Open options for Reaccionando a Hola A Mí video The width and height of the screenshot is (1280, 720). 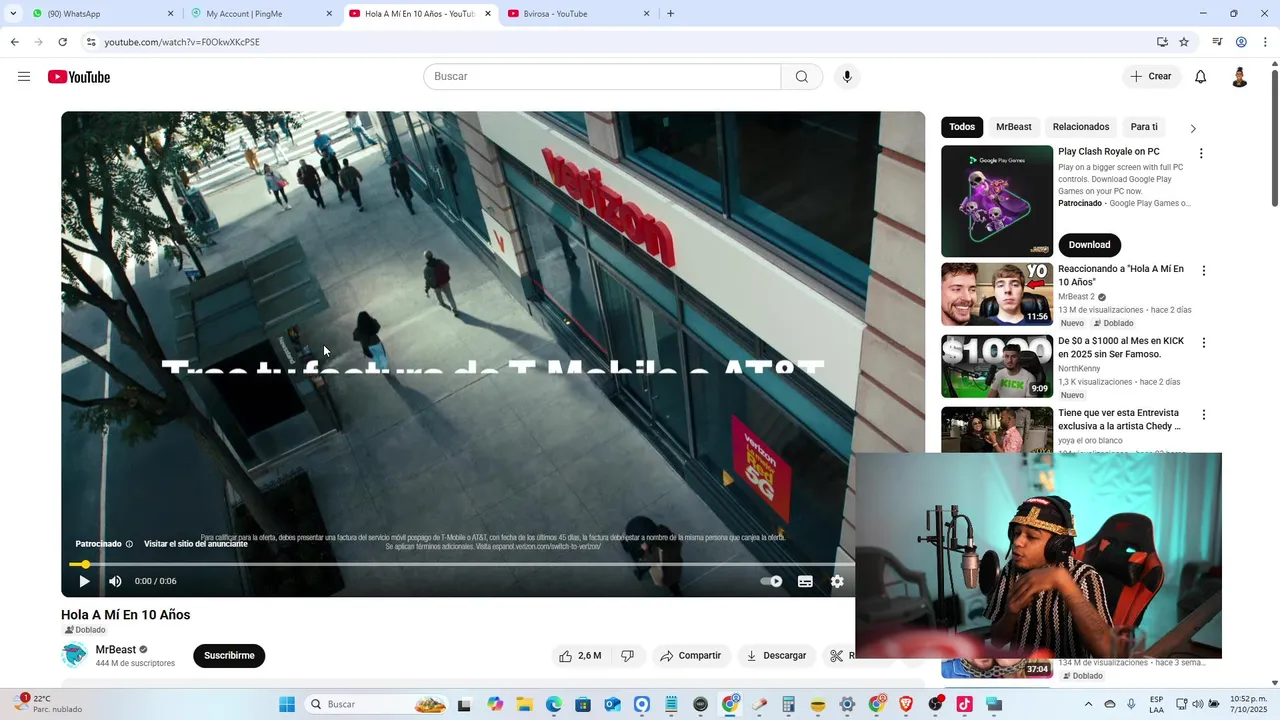click(1203, 271)
